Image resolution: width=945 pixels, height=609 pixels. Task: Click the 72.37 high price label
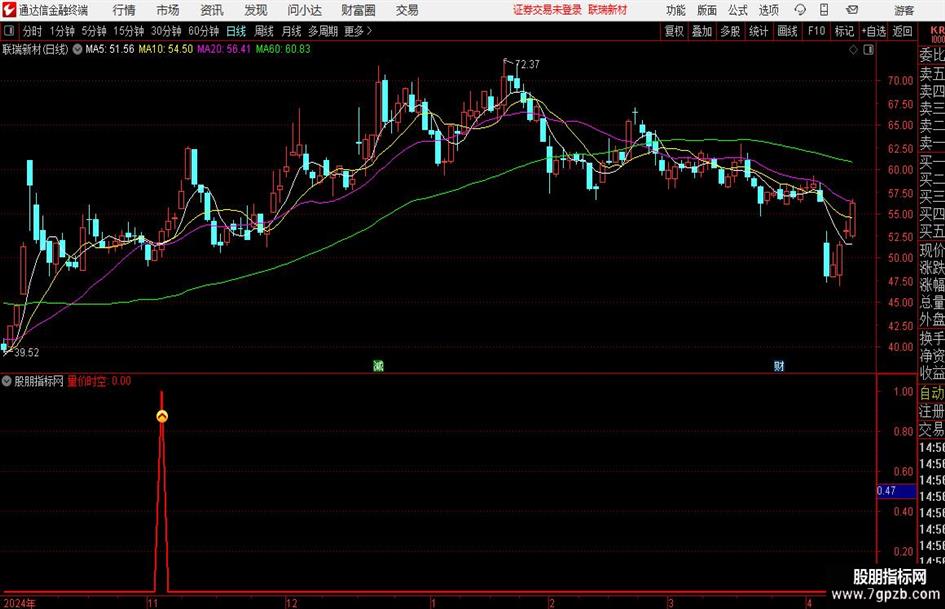pyautogui.click(x=527, y=64)
